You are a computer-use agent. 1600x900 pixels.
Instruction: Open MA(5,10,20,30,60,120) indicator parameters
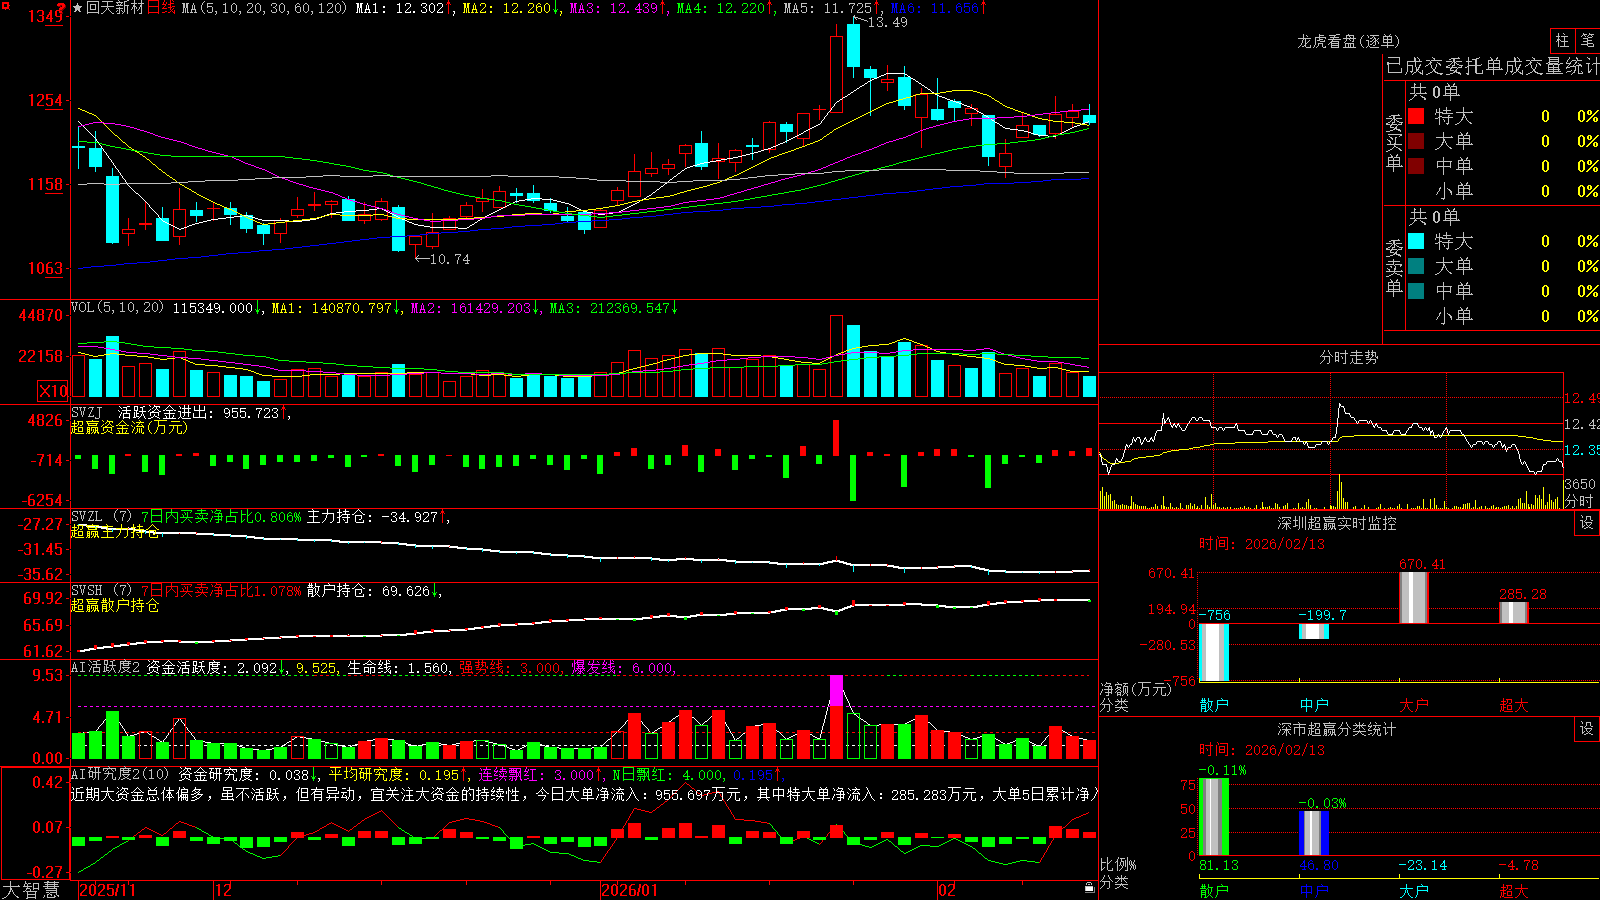(x=264, y=8)
